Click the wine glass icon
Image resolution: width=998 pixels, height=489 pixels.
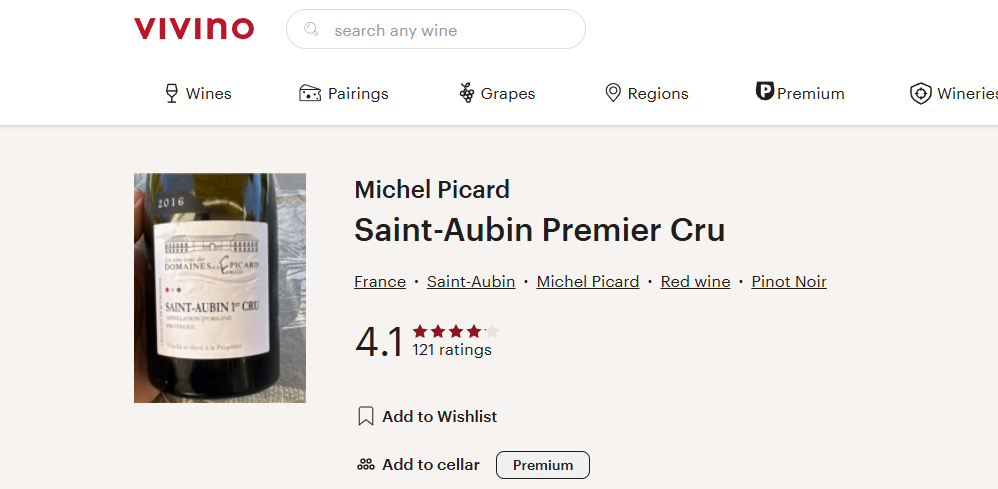click(171, 94)
